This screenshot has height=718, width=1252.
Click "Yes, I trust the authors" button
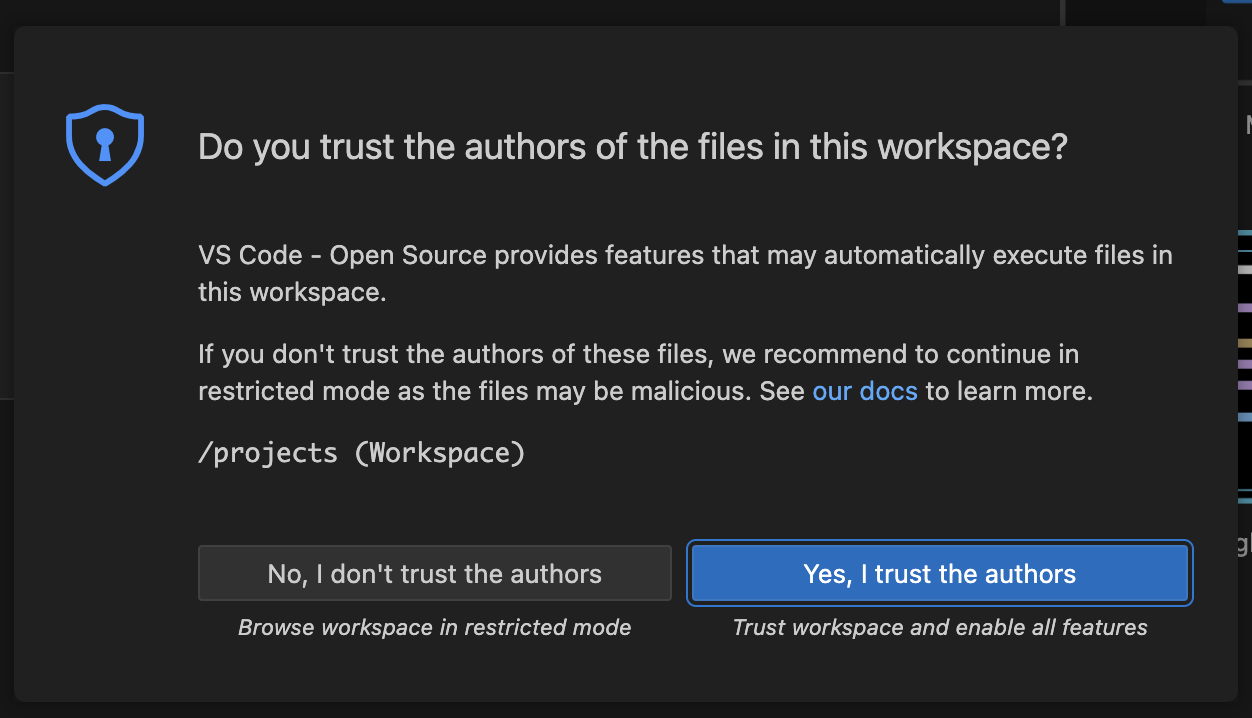coord(939,573)
